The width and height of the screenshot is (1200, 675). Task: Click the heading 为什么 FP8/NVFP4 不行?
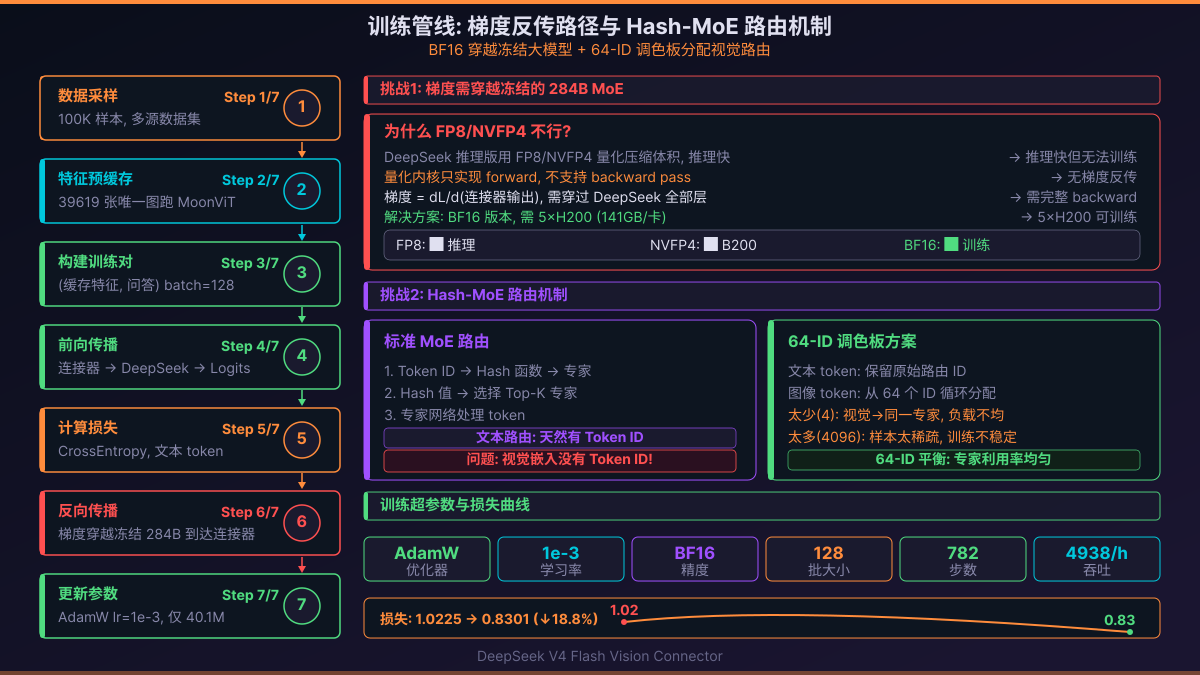coord(478,131)
